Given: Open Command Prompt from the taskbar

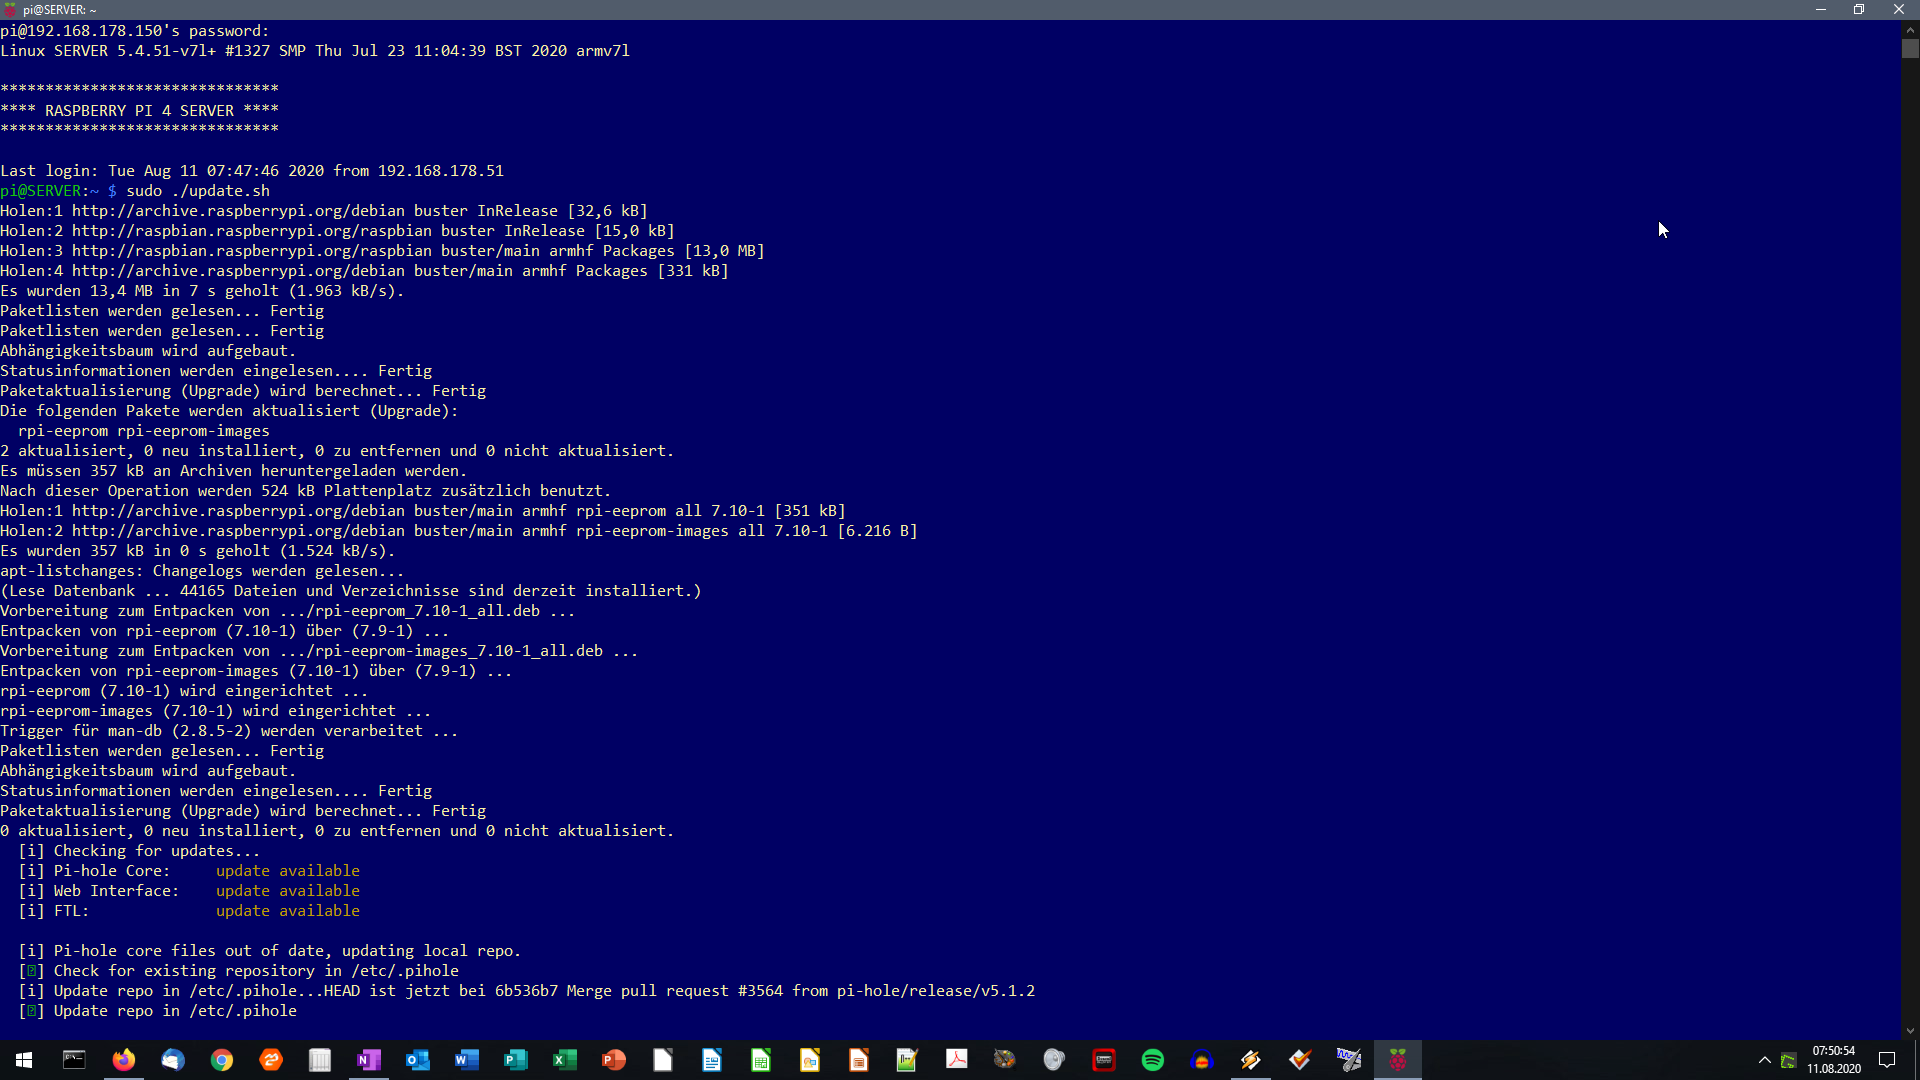Looking at the screenshot, I should [x=74, y=1060].
